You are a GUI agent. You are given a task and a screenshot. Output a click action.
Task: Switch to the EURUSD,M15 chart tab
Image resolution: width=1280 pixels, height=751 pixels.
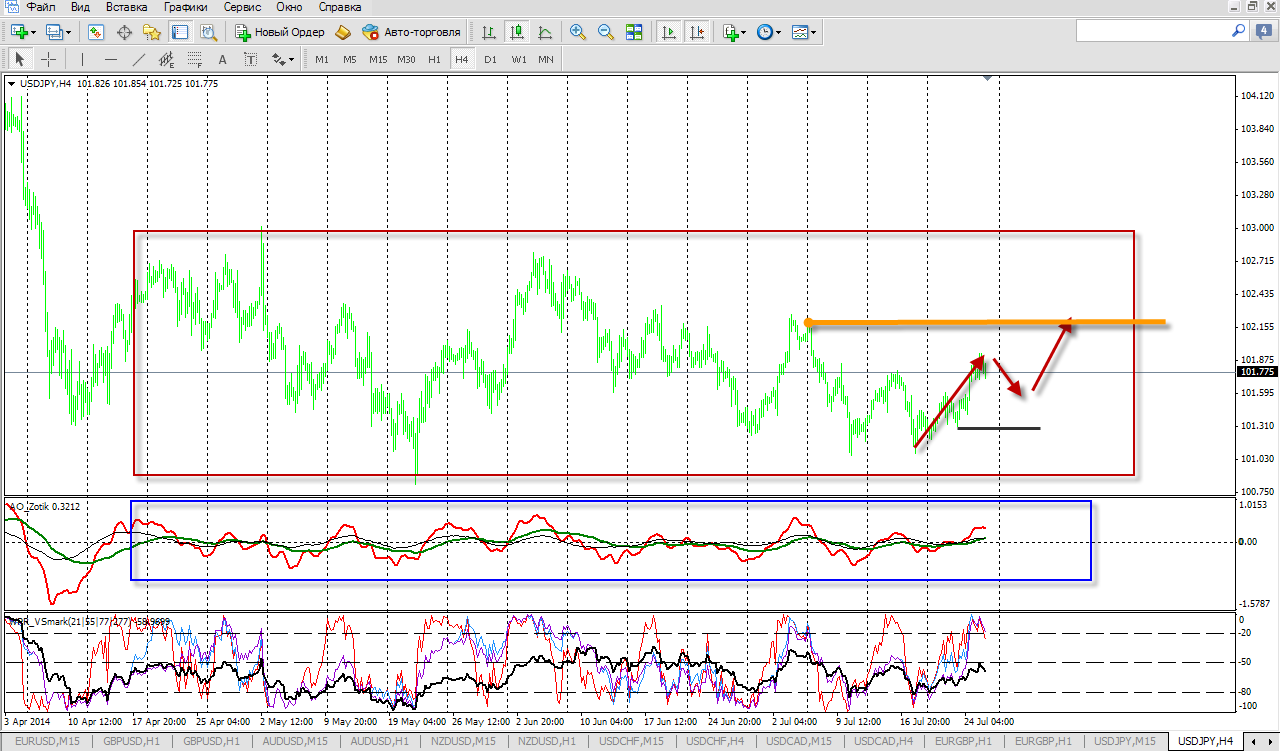(x=47, y=741)
